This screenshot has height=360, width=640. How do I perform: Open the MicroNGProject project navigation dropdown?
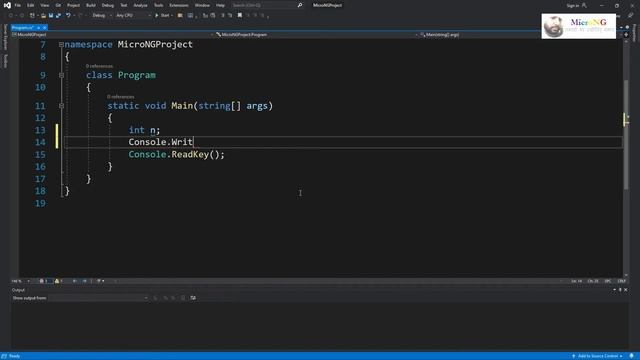click(x=113, y=35)
